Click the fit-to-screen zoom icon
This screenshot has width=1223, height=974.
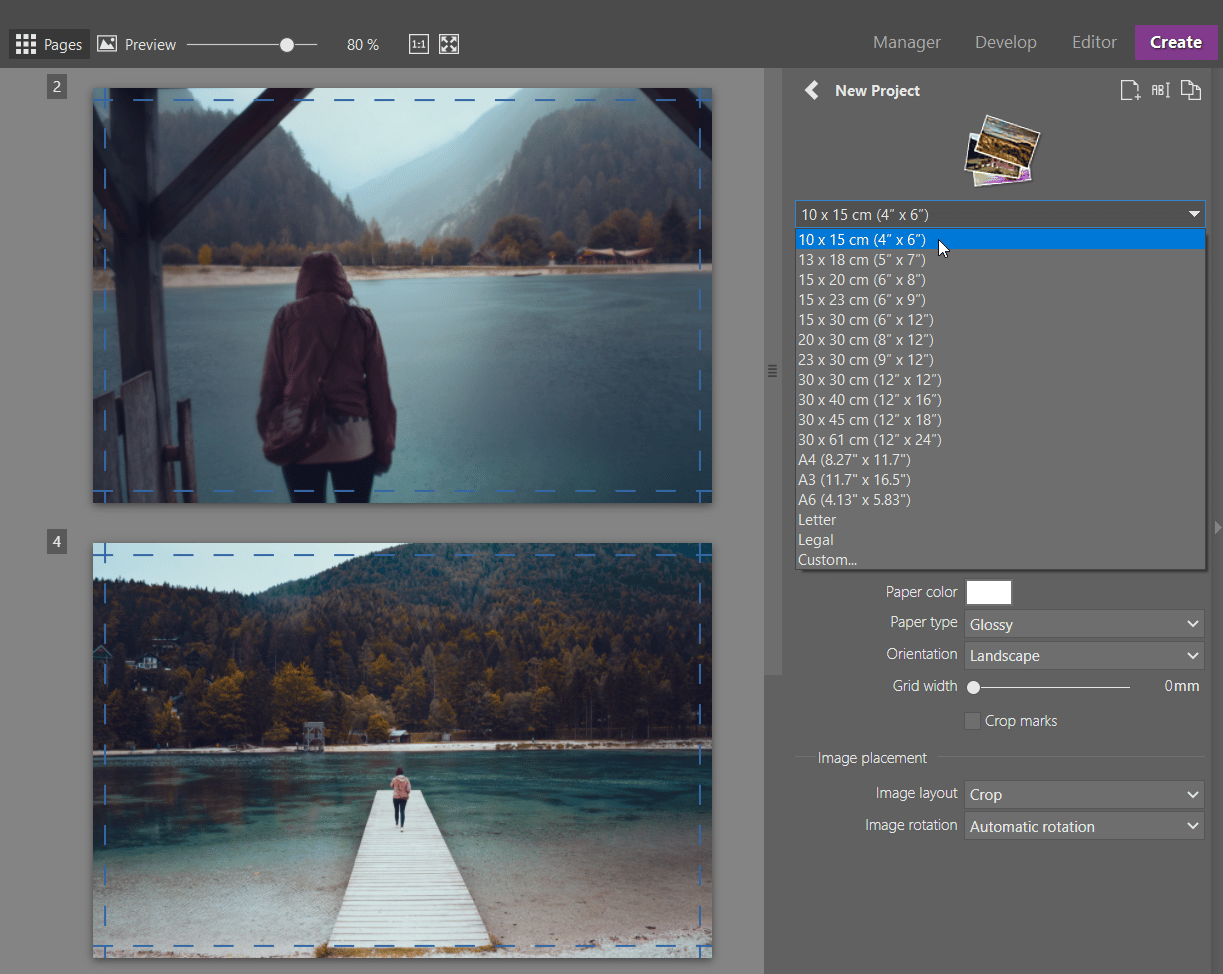coord(449,44)
